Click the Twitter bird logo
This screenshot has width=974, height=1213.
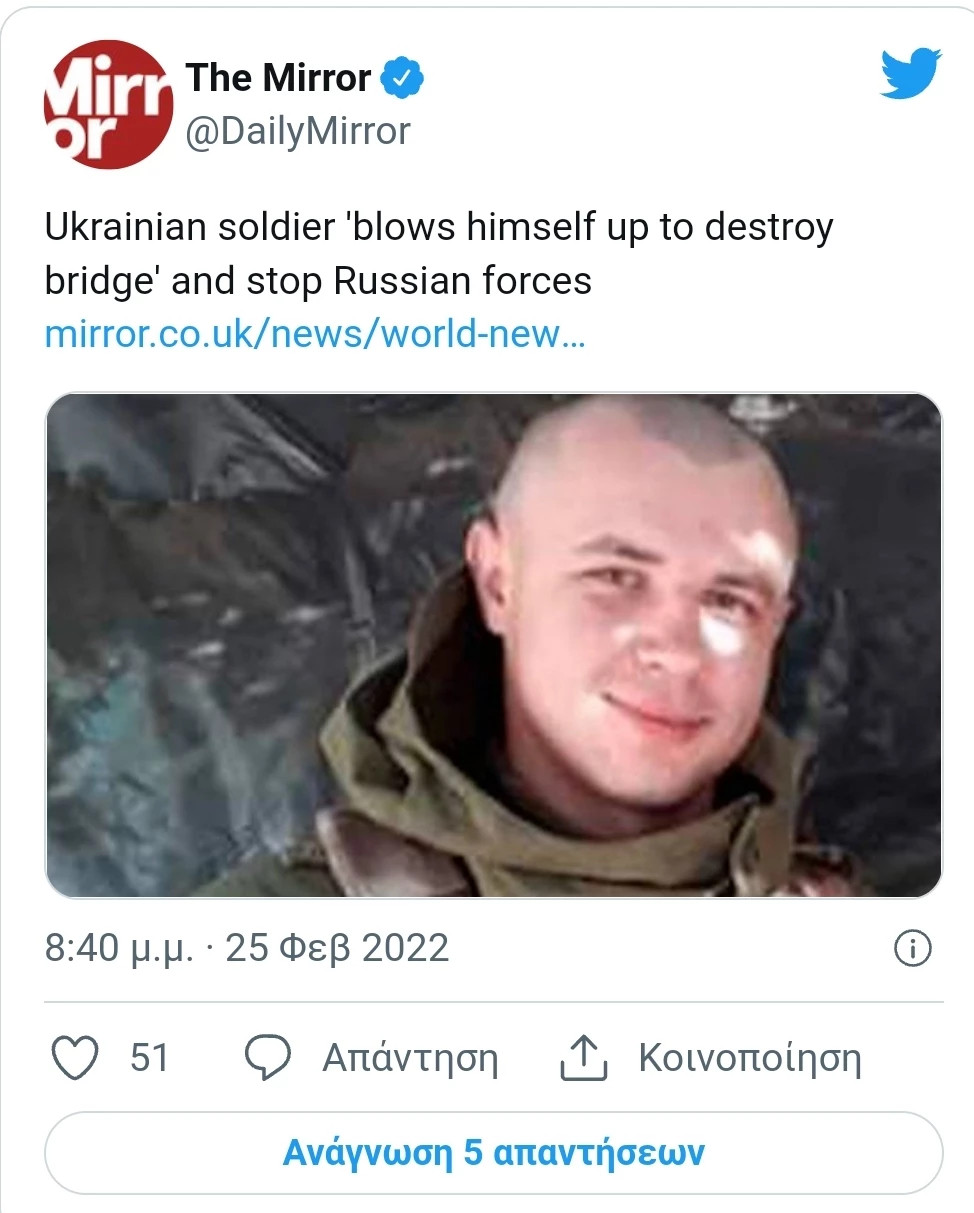pos(910,74)
